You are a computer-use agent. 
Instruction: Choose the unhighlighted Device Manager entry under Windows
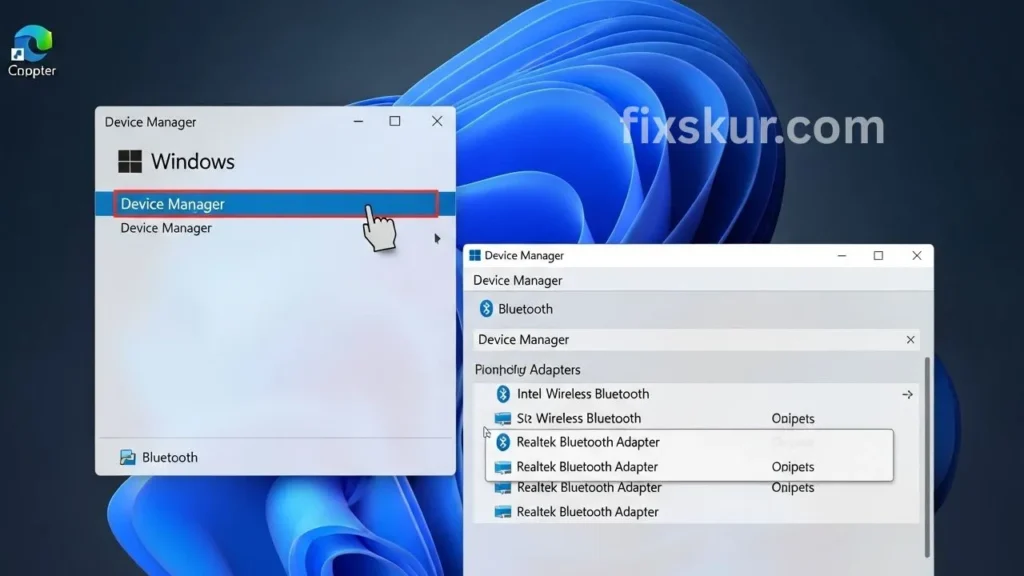coord(166,228)
